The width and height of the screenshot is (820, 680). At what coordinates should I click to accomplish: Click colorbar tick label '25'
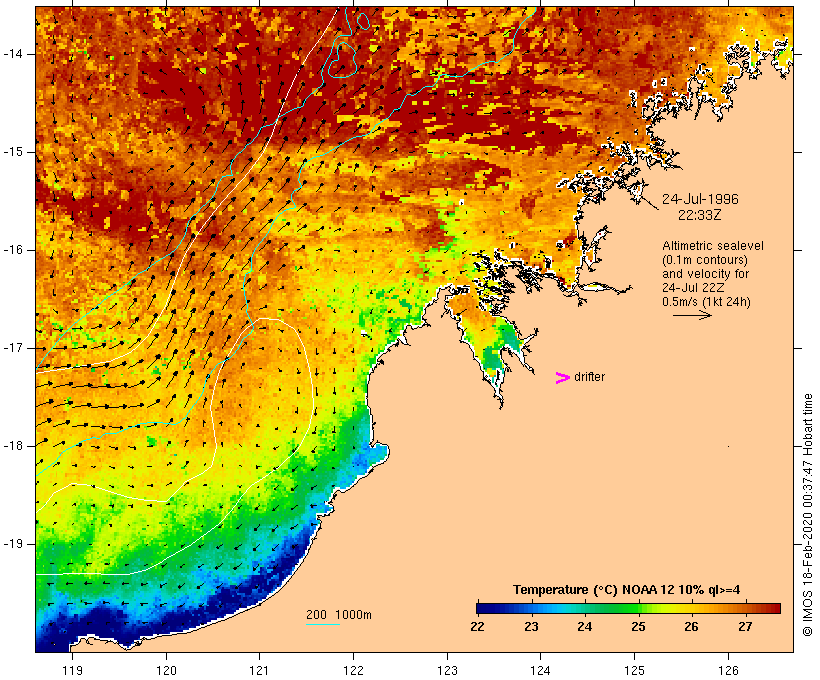click(638, 627)
